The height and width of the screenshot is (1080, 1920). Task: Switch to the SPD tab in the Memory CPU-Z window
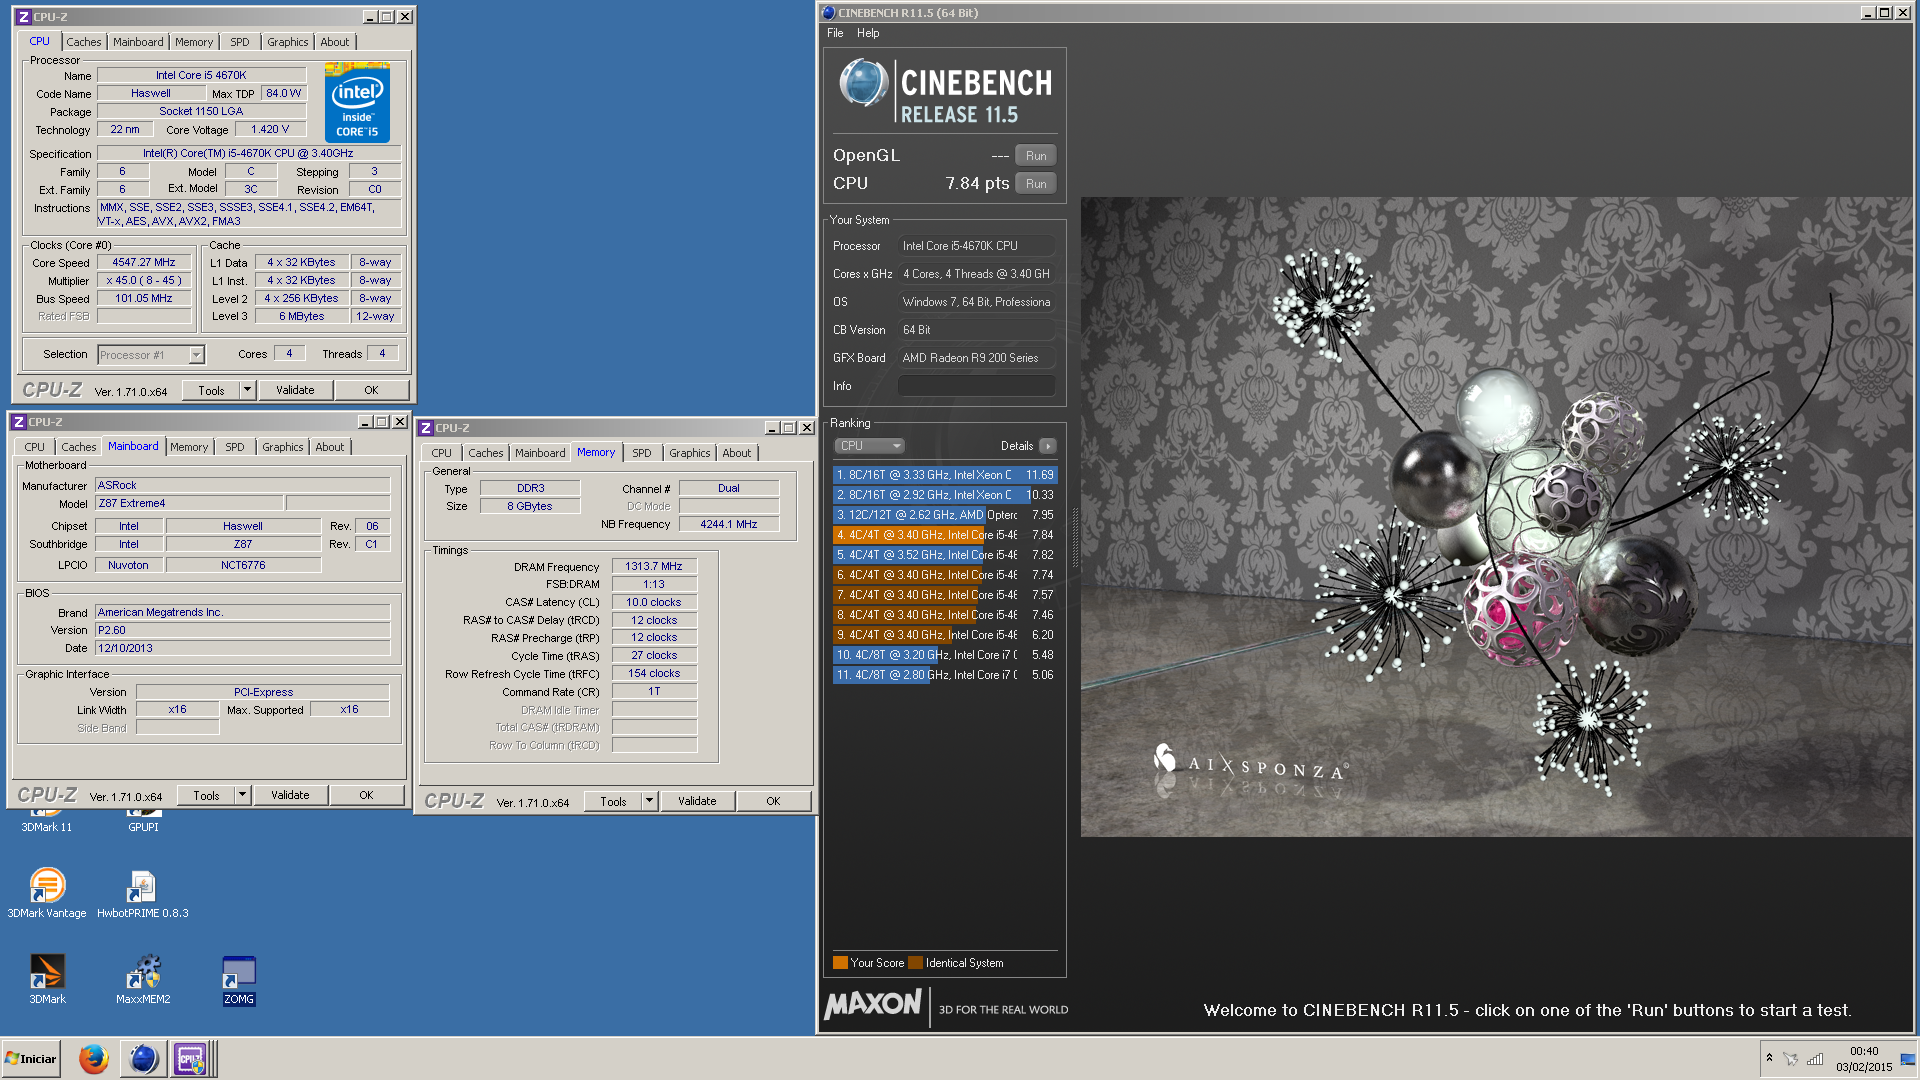(x=642, y=453)
